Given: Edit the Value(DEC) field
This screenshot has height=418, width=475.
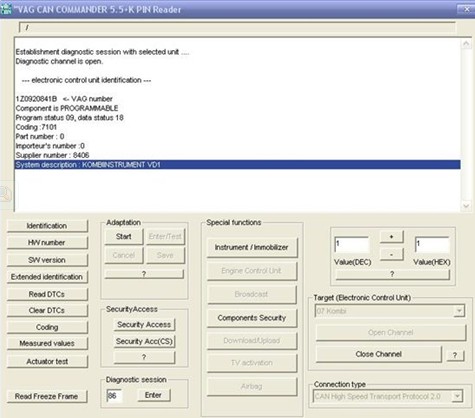Looking at the screenshot, I should (x=352, y=245).
